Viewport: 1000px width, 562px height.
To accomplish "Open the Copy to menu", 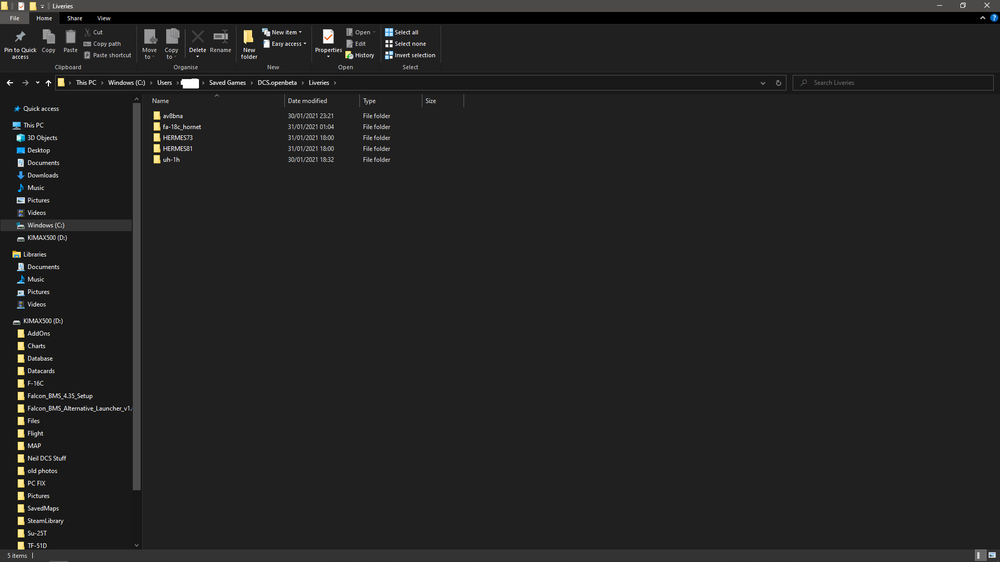I will [172, 44].
